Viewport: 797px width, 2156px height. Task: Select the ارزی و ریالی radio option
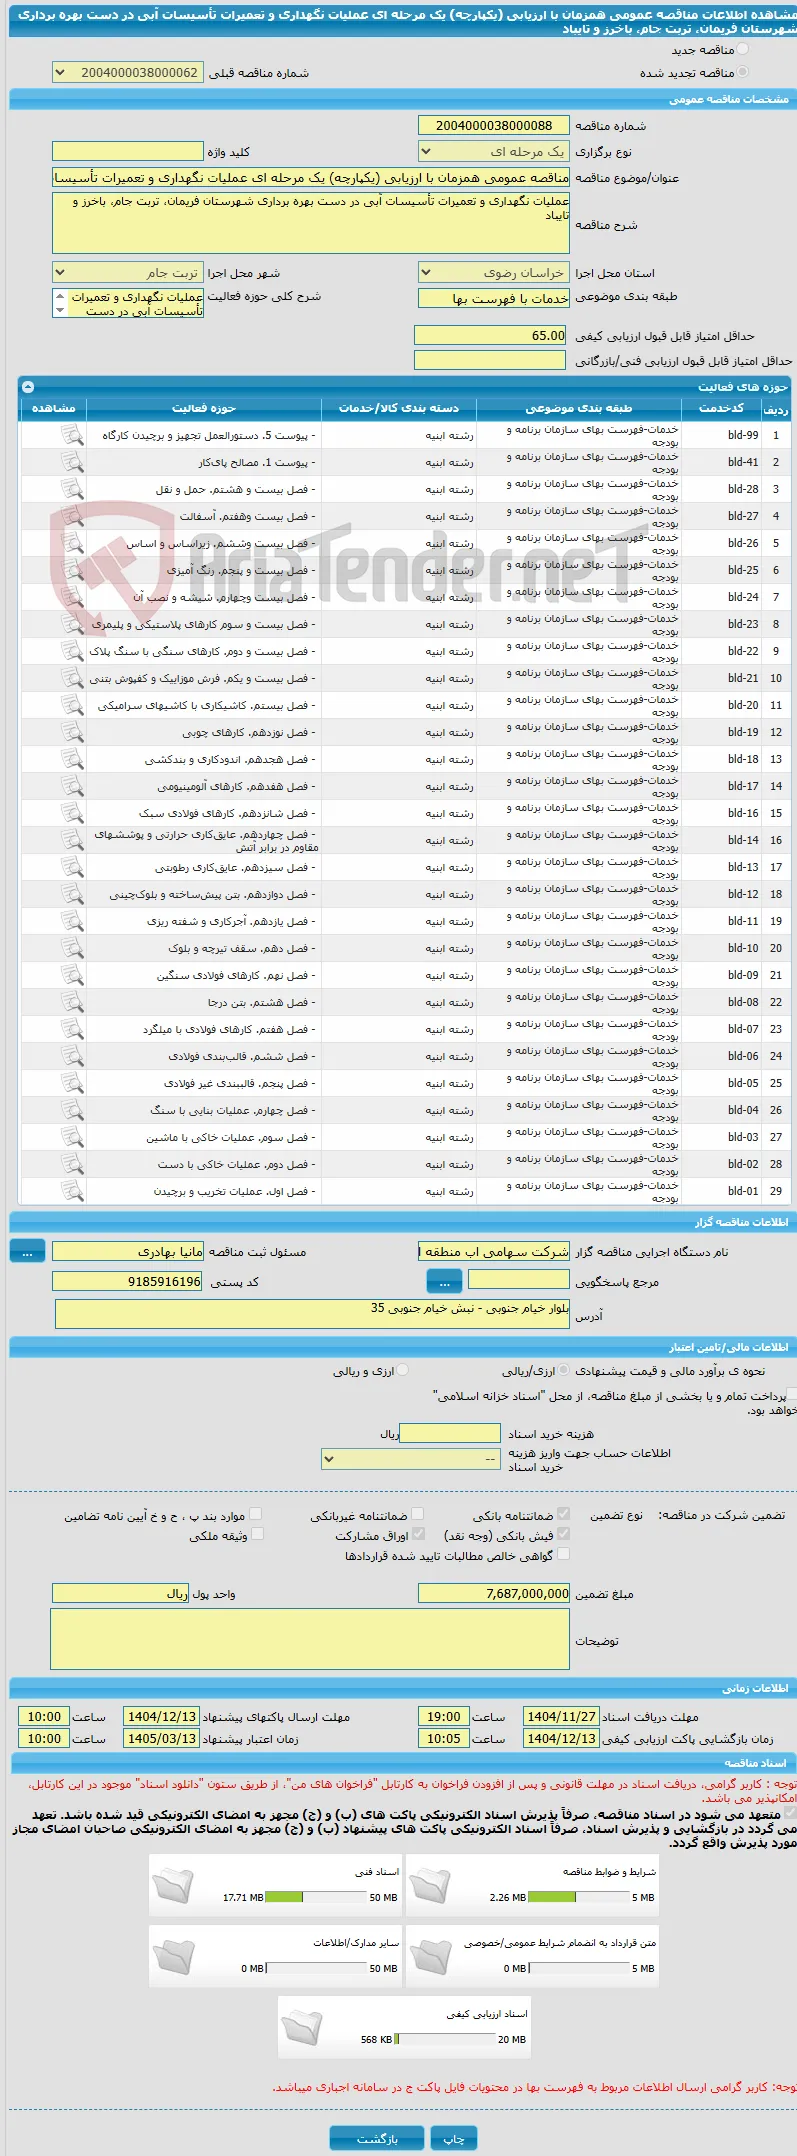click(402, 1370)
